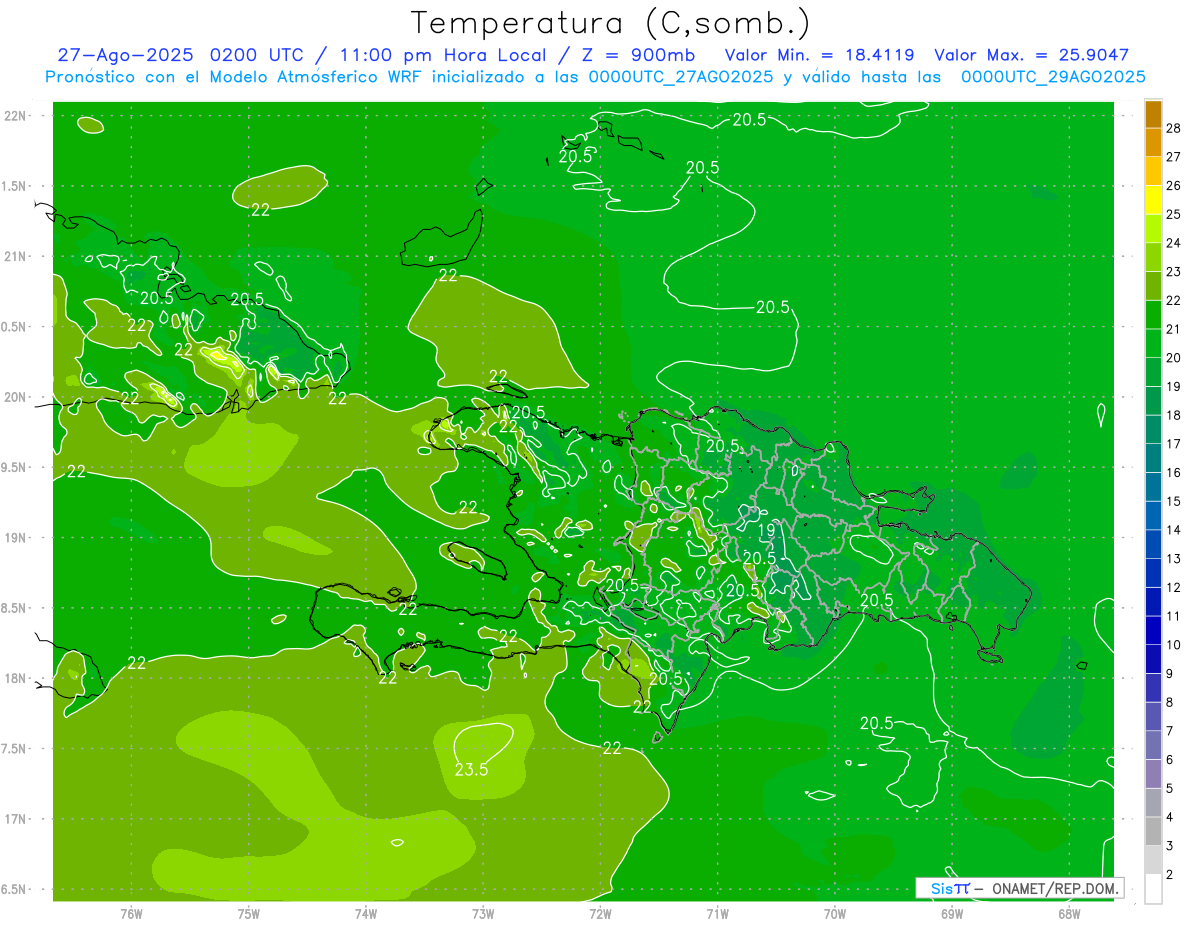Click the 76W longitude axis label
The height and width of the screenshot is (927, 1200).
coord(131,913)
